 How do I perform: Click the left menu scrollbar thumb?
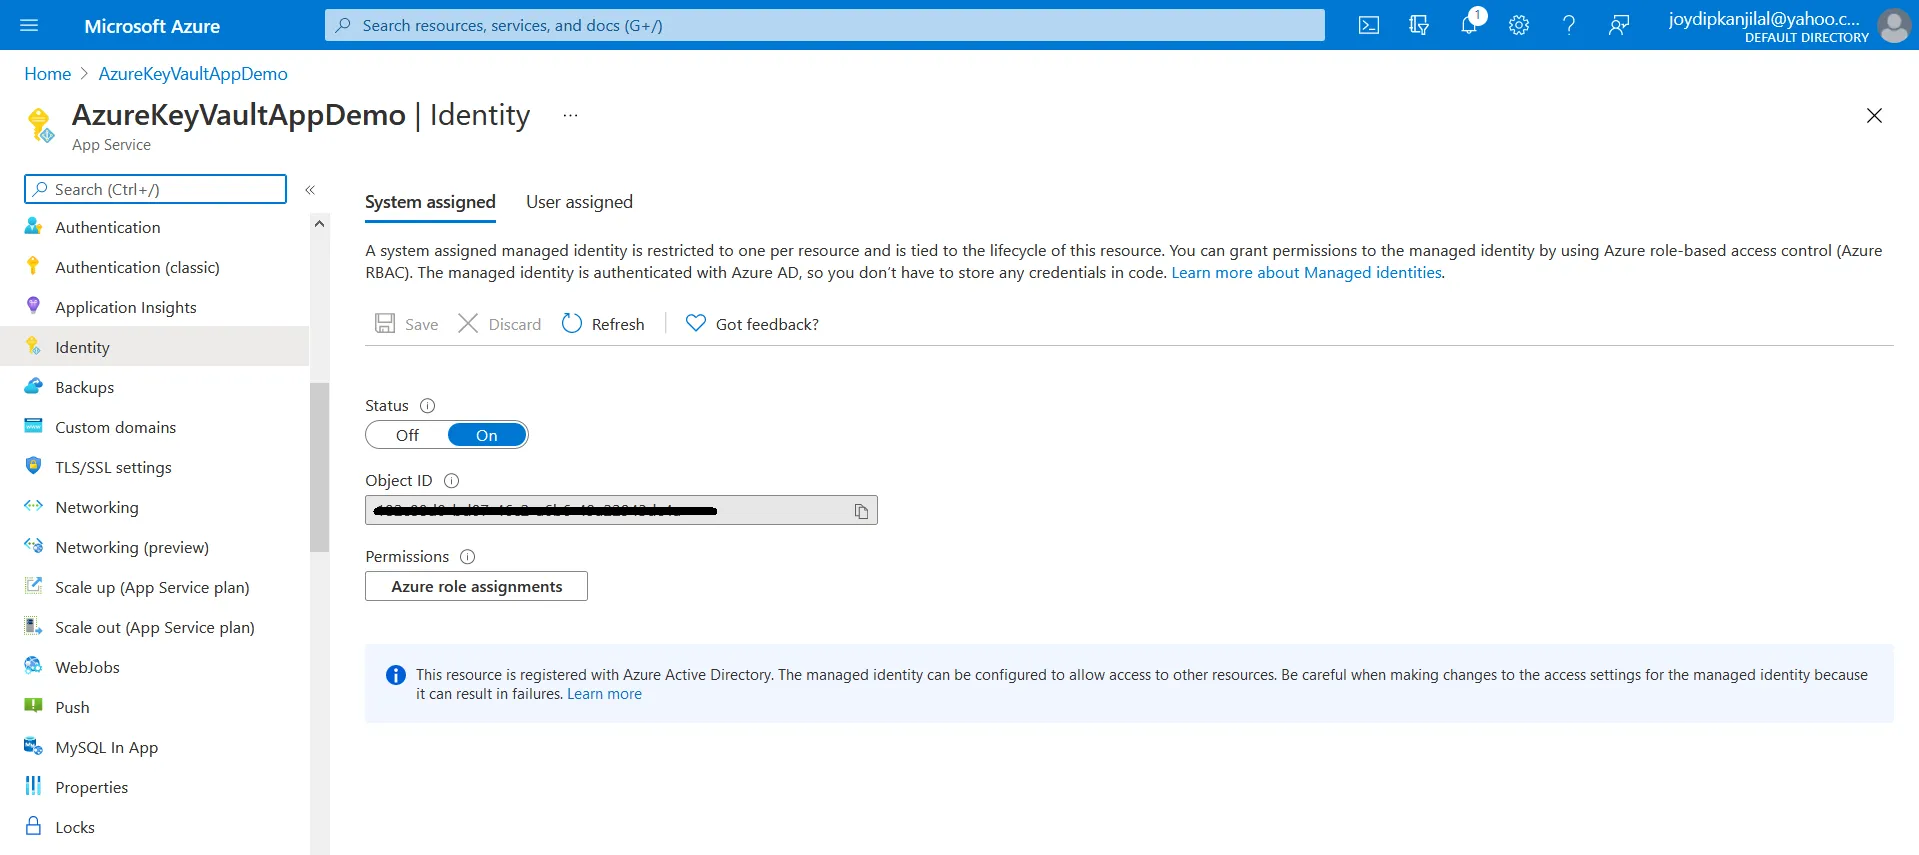pyautogui.click(x=319, y=467)
